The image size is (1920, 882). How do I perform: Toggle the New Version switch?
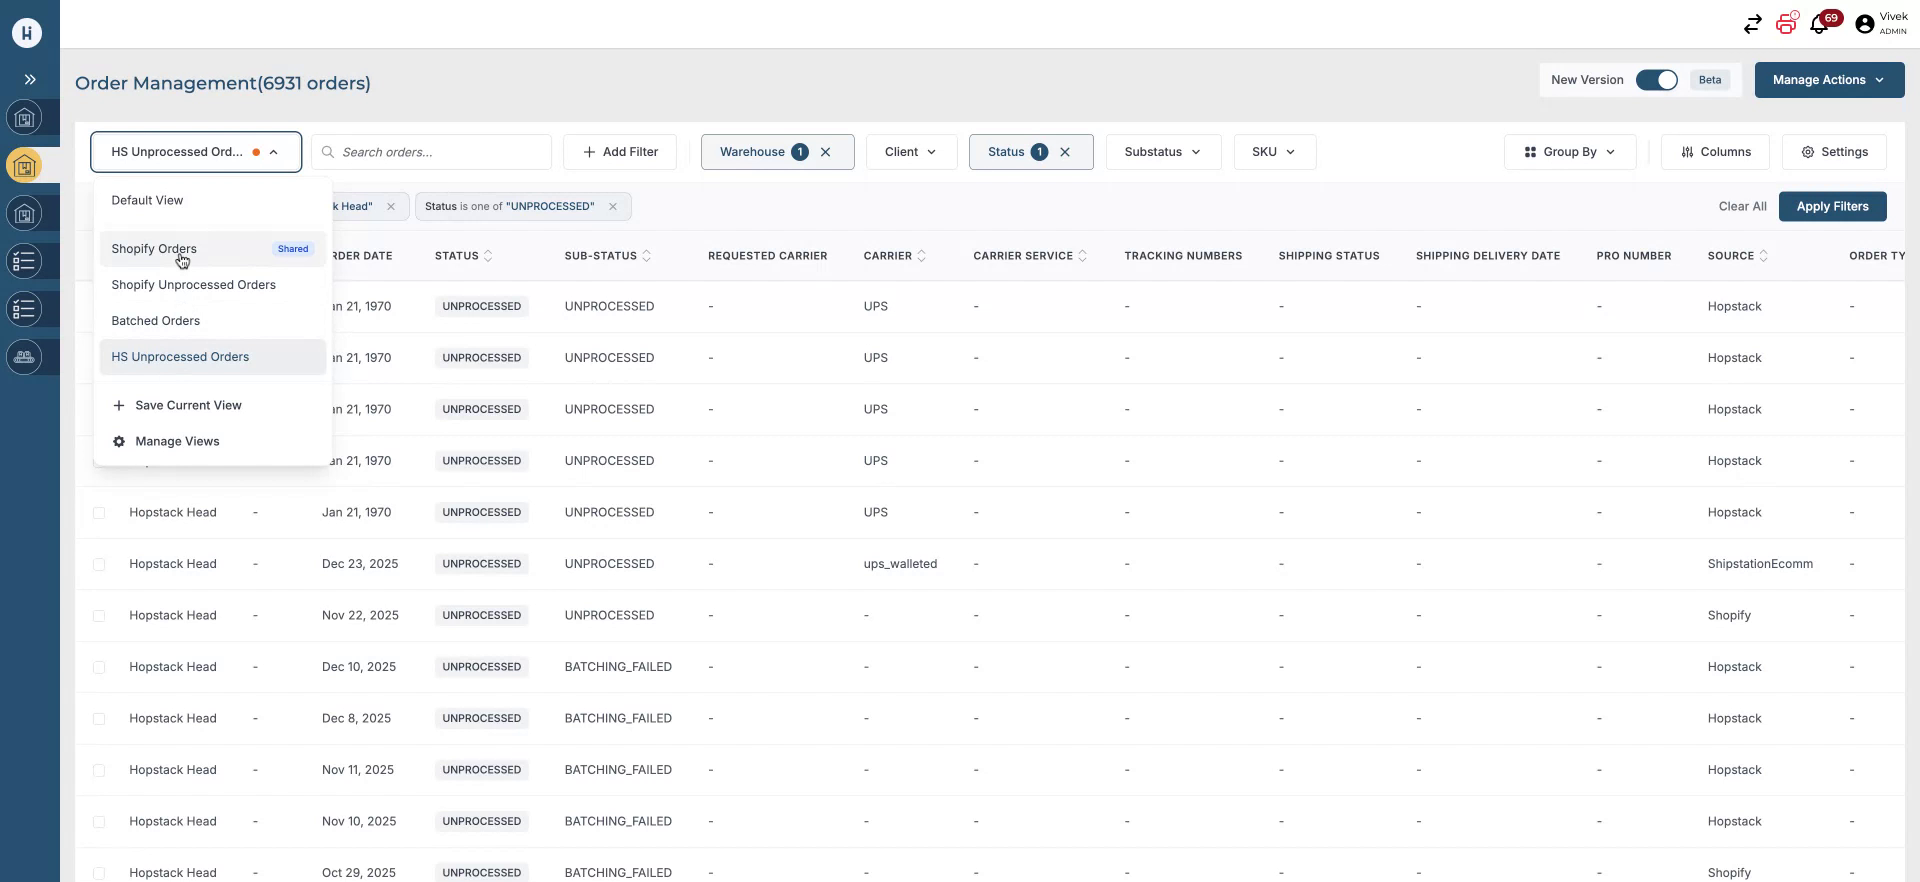1656,80
